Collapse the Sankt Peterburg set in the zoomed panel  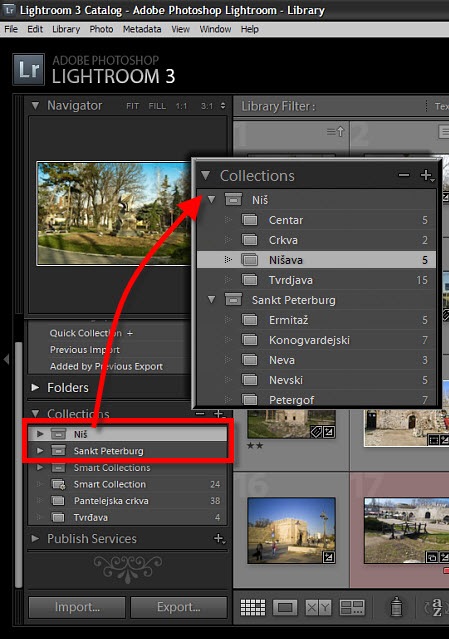(211, 300)
